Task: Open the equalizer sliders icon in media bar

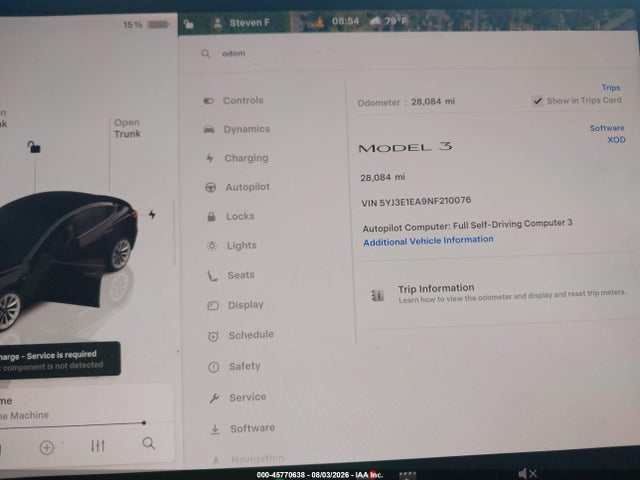Action: (x=98, y=446)
